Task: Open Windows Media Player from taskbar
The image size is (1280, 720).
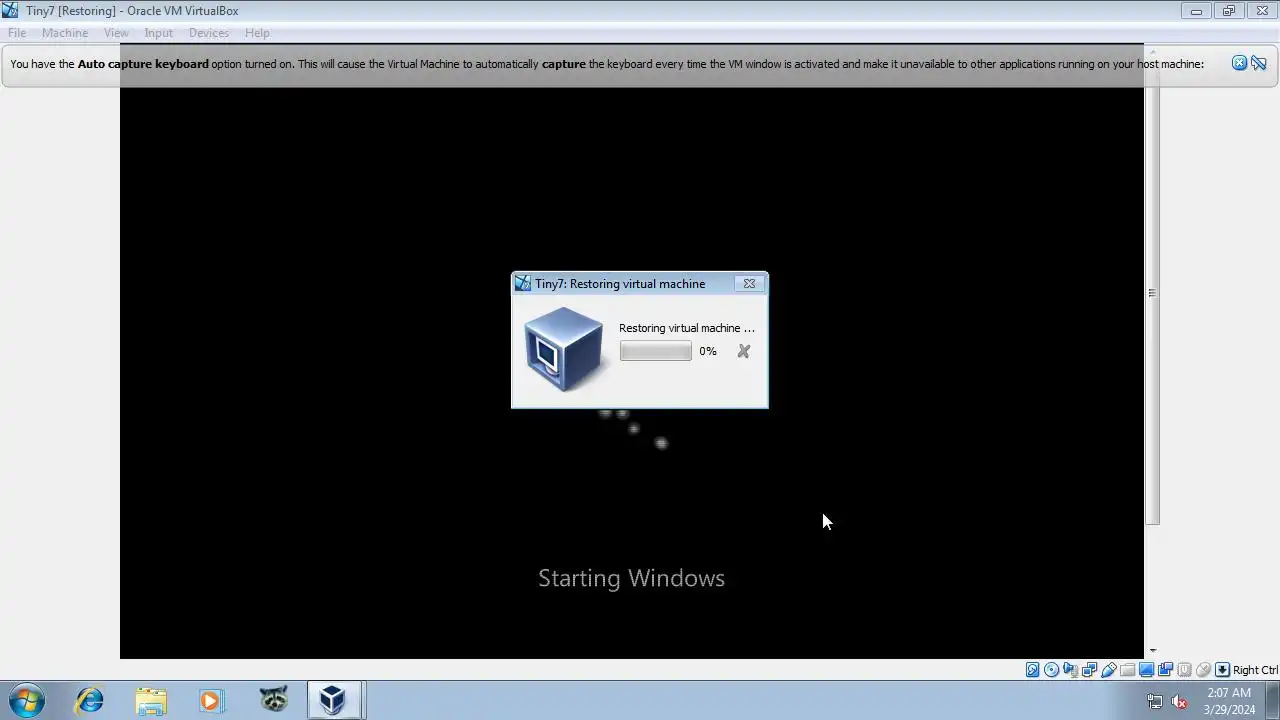Action: (211, 700)
